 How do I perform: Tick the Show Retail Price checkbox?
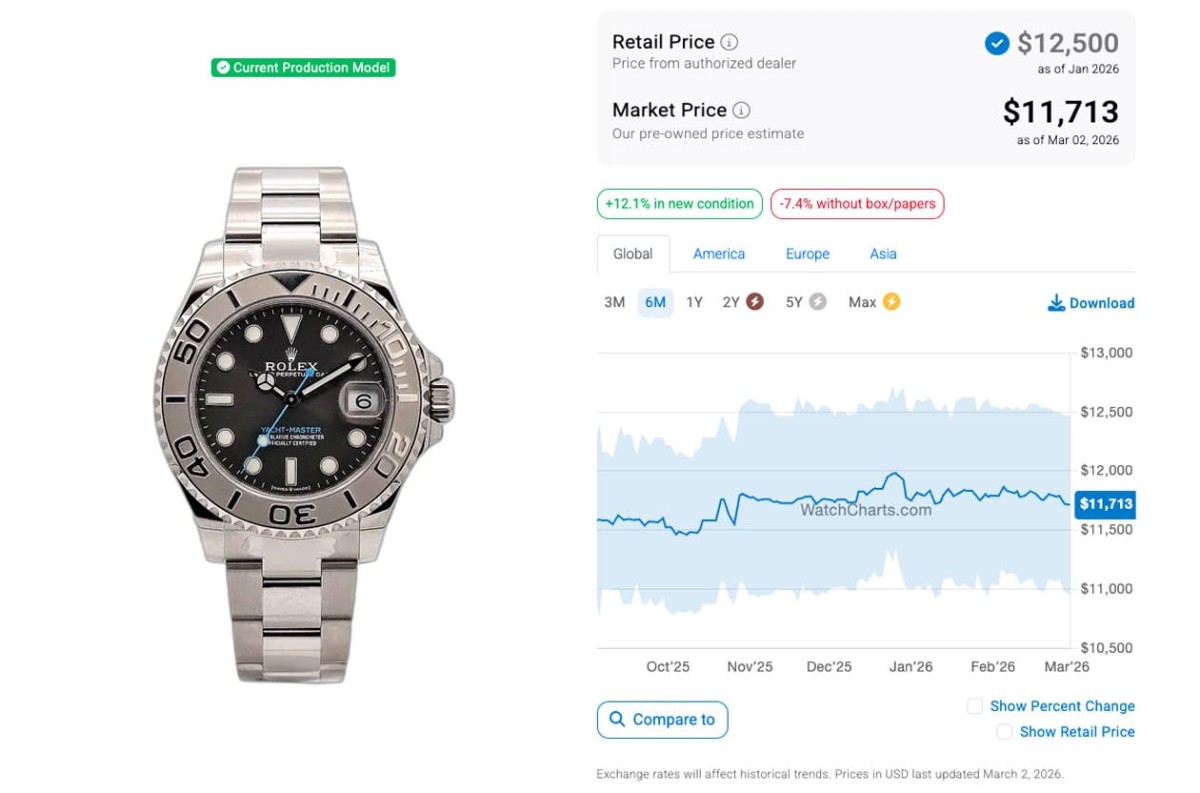click(1004, 732)
